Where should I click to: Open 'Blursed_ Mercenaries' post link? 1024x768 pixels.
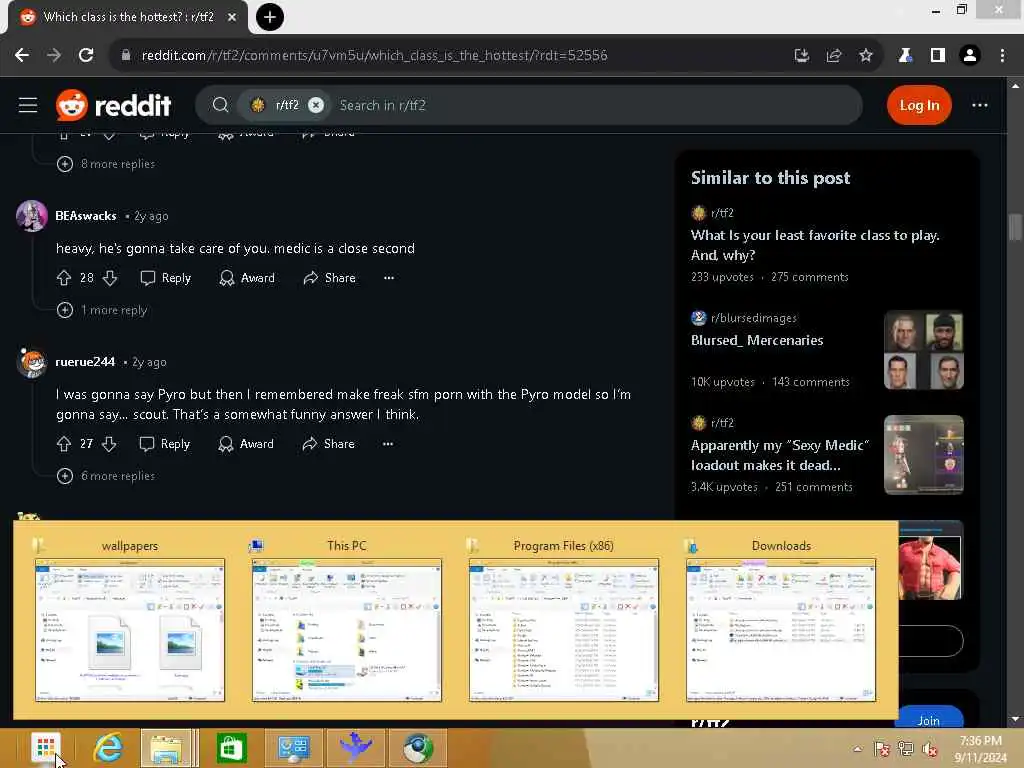coord(757,340)
